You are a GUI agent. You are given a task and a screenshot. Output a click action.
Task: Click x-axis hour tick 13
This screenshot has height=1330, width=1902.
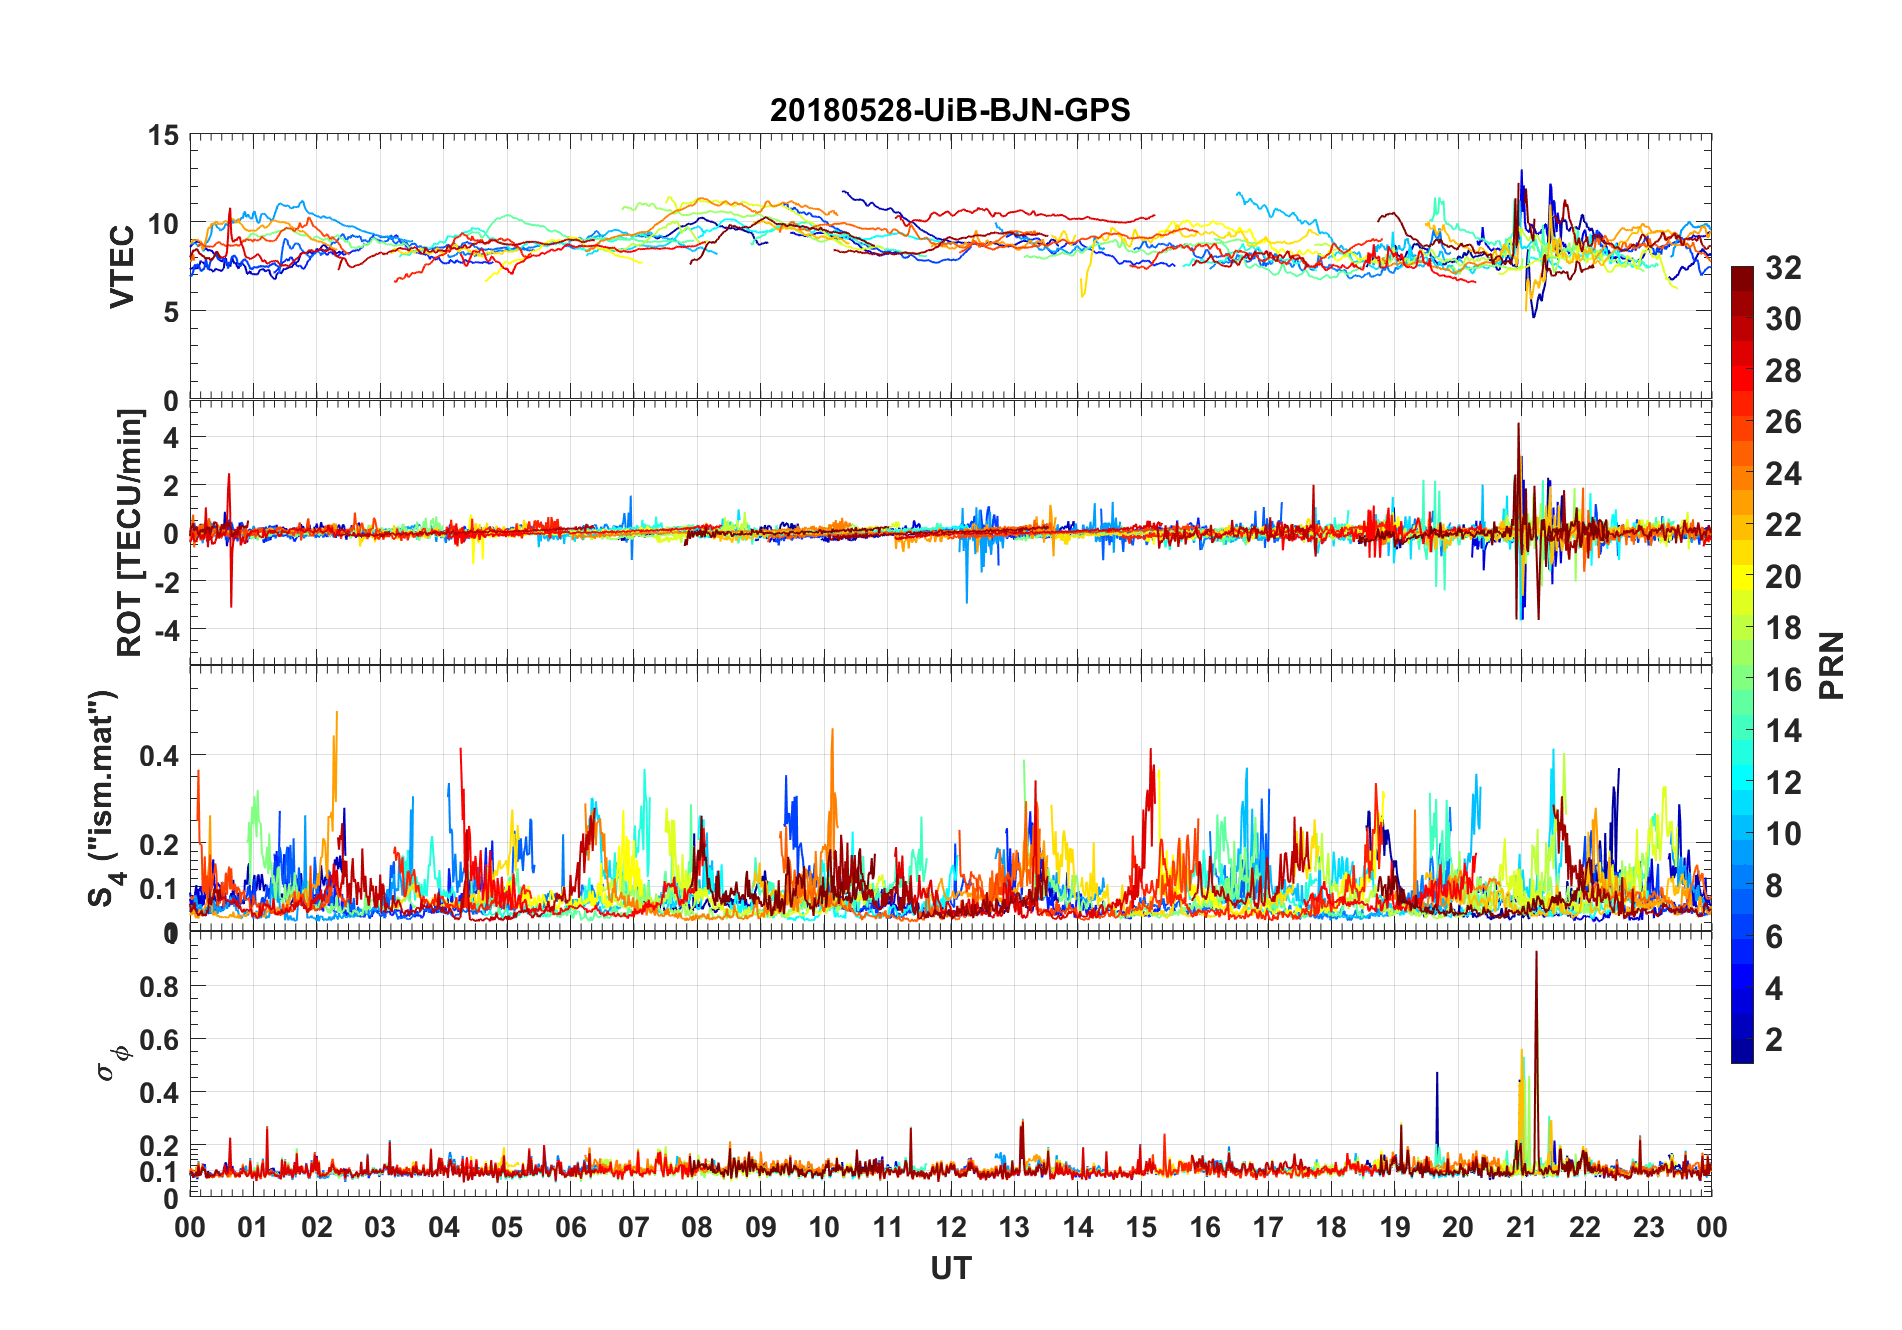[1014, 1227]
